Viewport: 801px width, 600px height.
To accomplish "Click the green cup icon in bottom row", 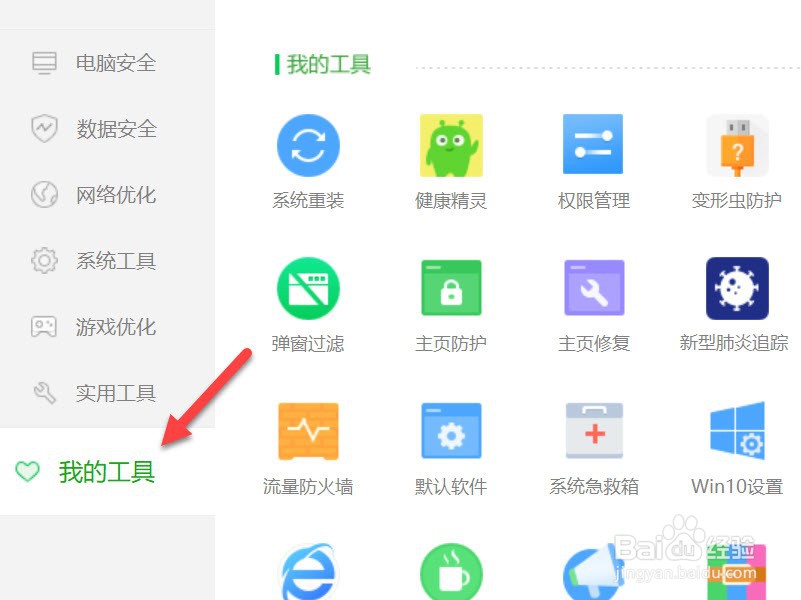I will 451,570.
